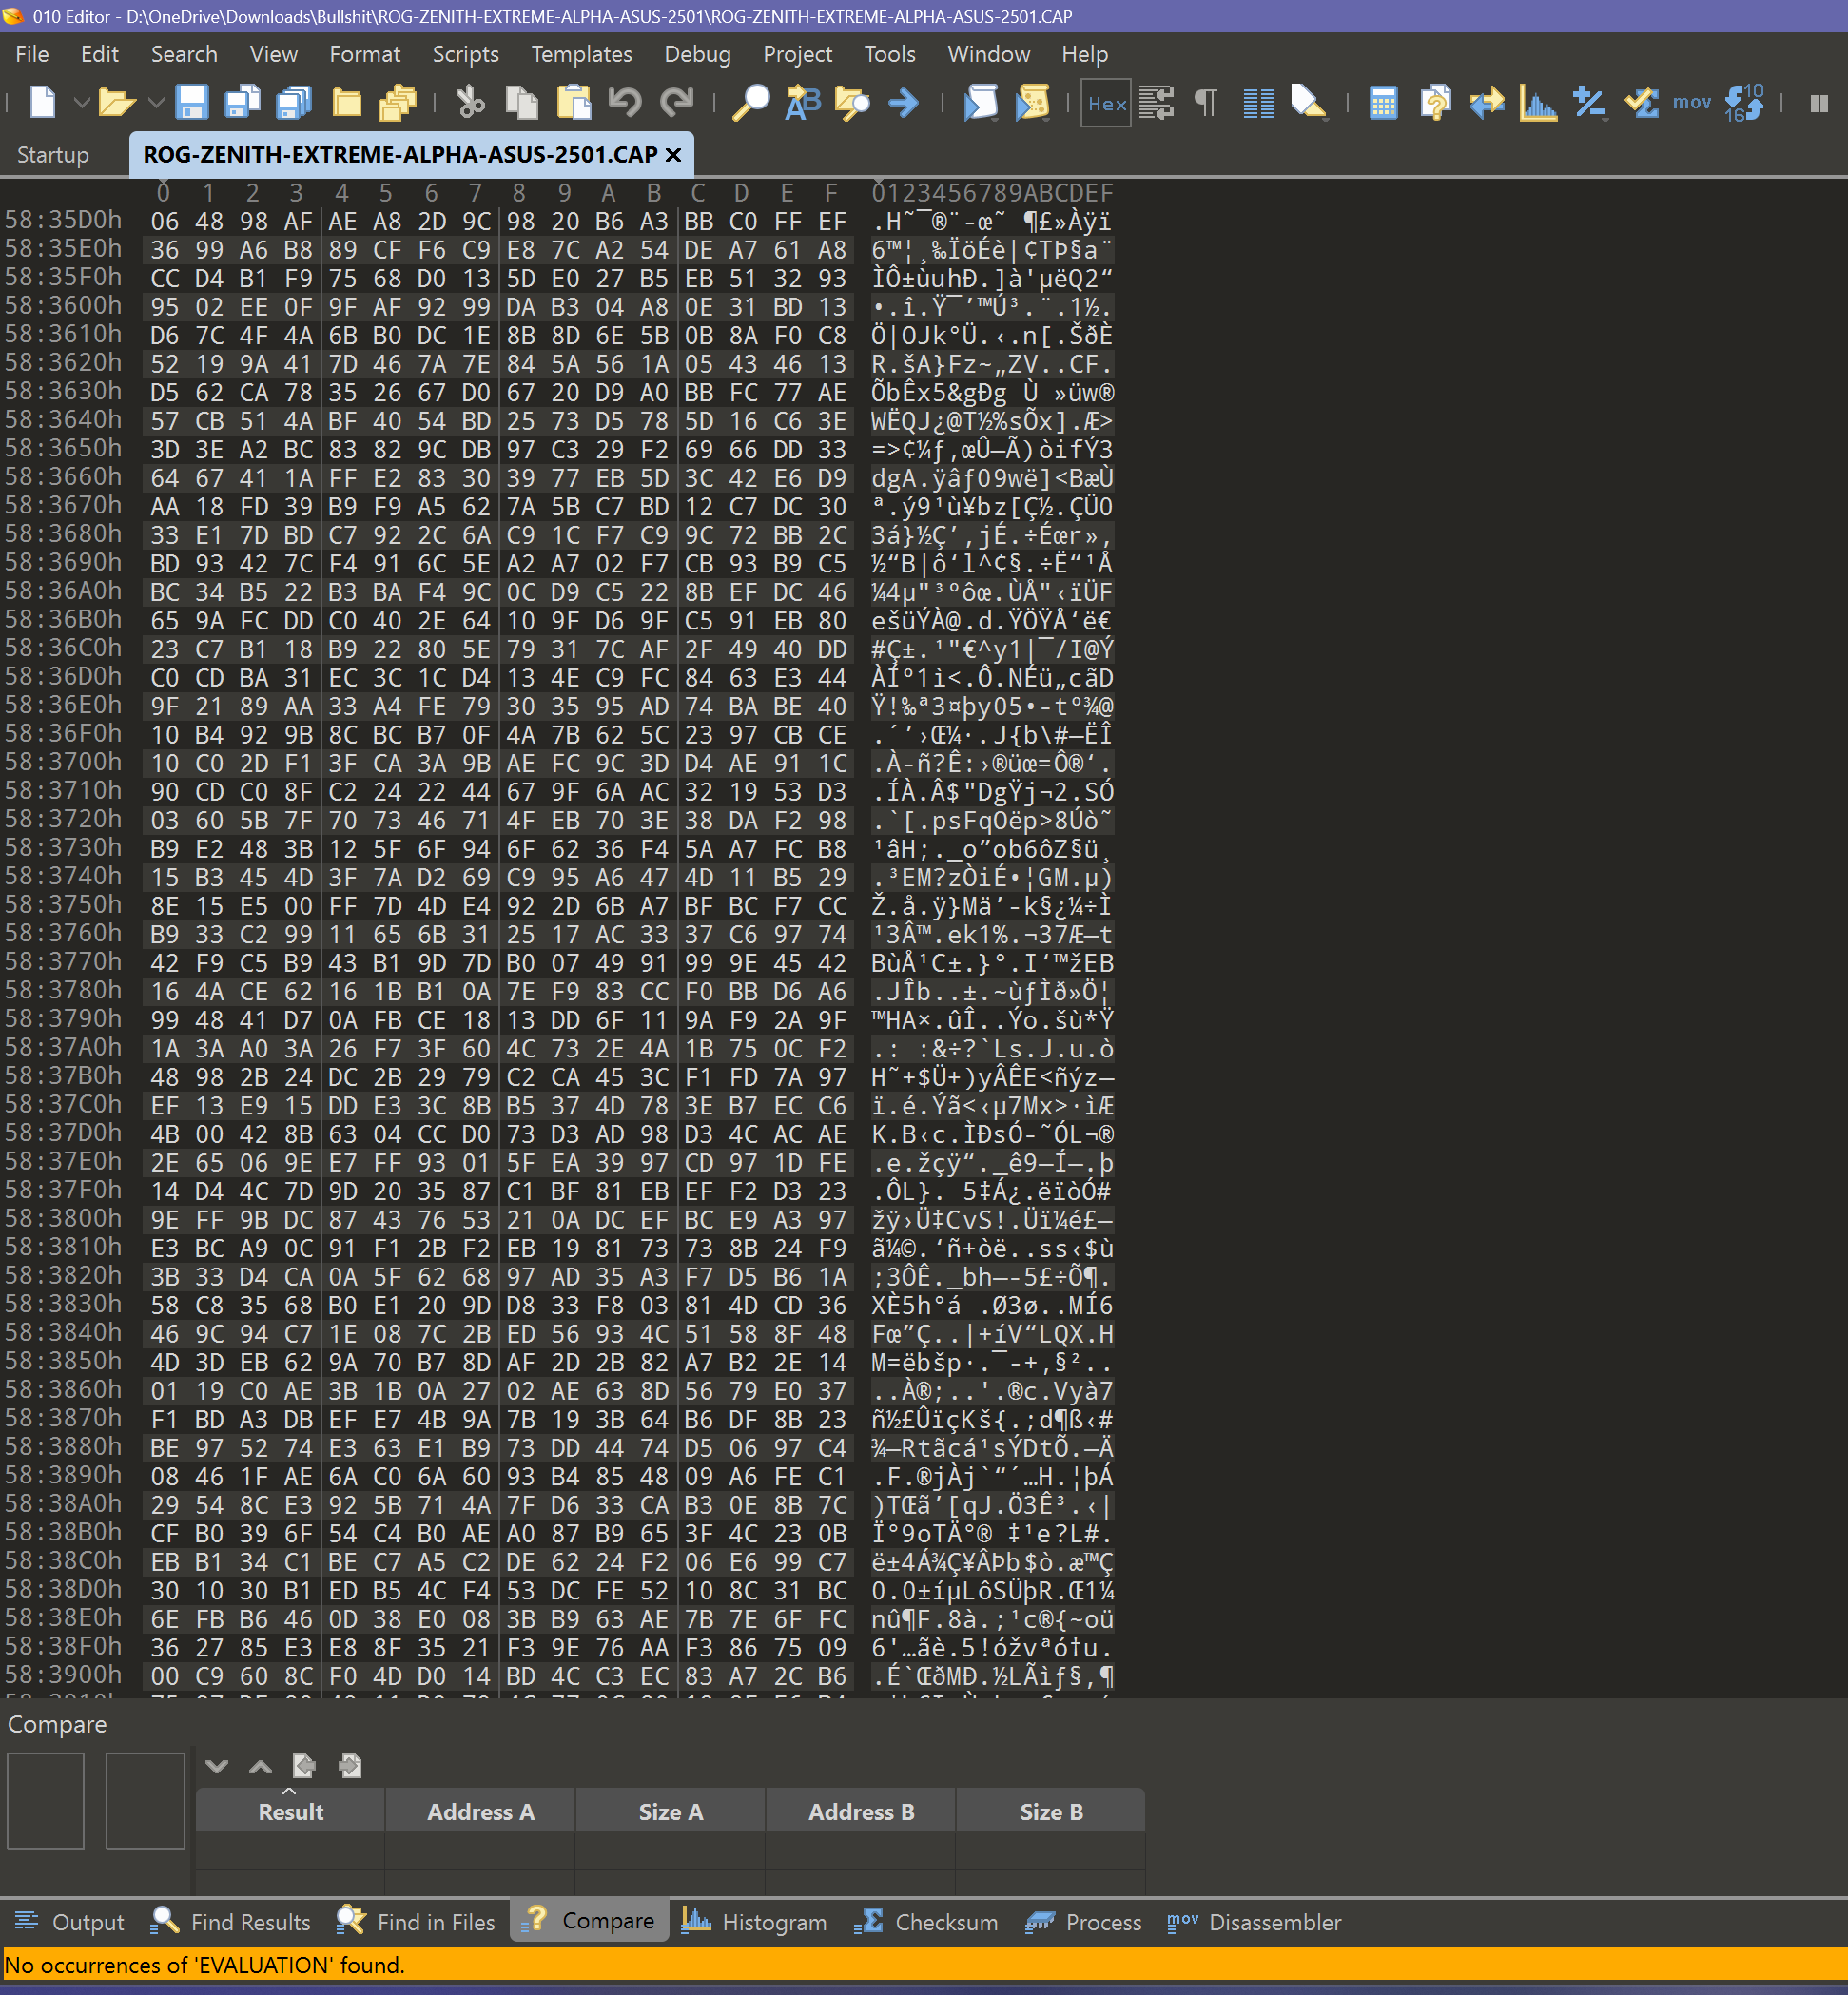Click the Save All toolbar icon
The image size is (1848, 1995).
[x=294, y=102]
